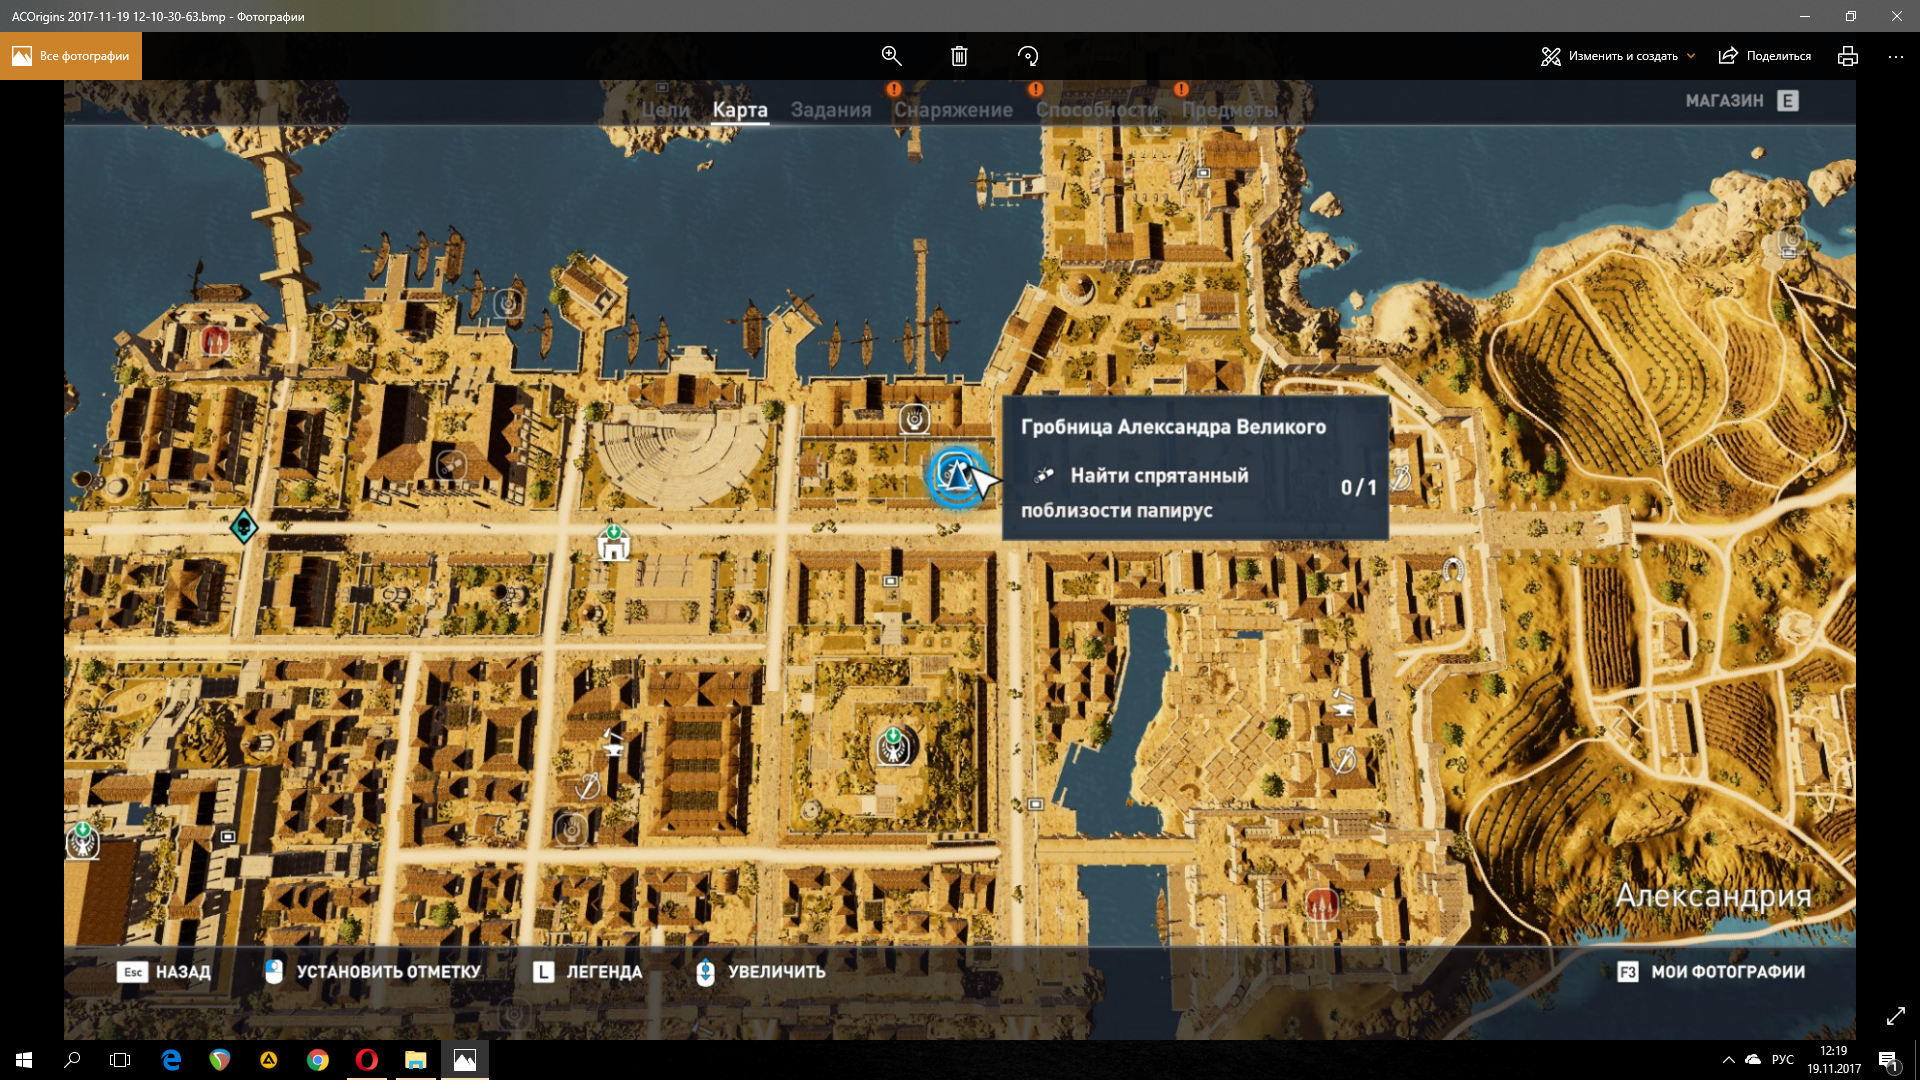This screenshot has height=1080, width=1920.
Task: Show hidden tray icons chevron
Action: click(1728, 1060)
